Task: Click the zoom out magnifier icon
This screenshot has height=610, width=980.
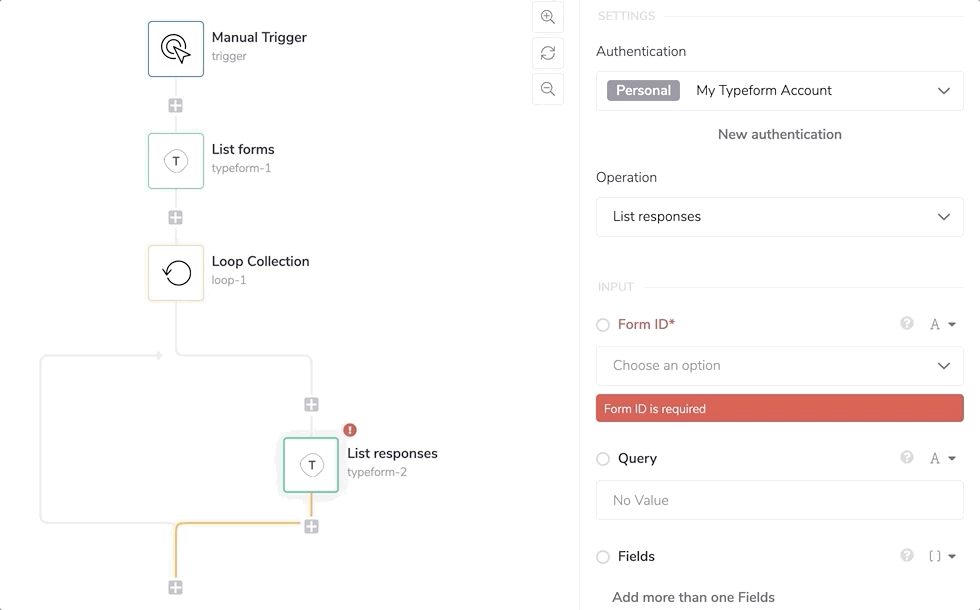Action: (548, 89)
